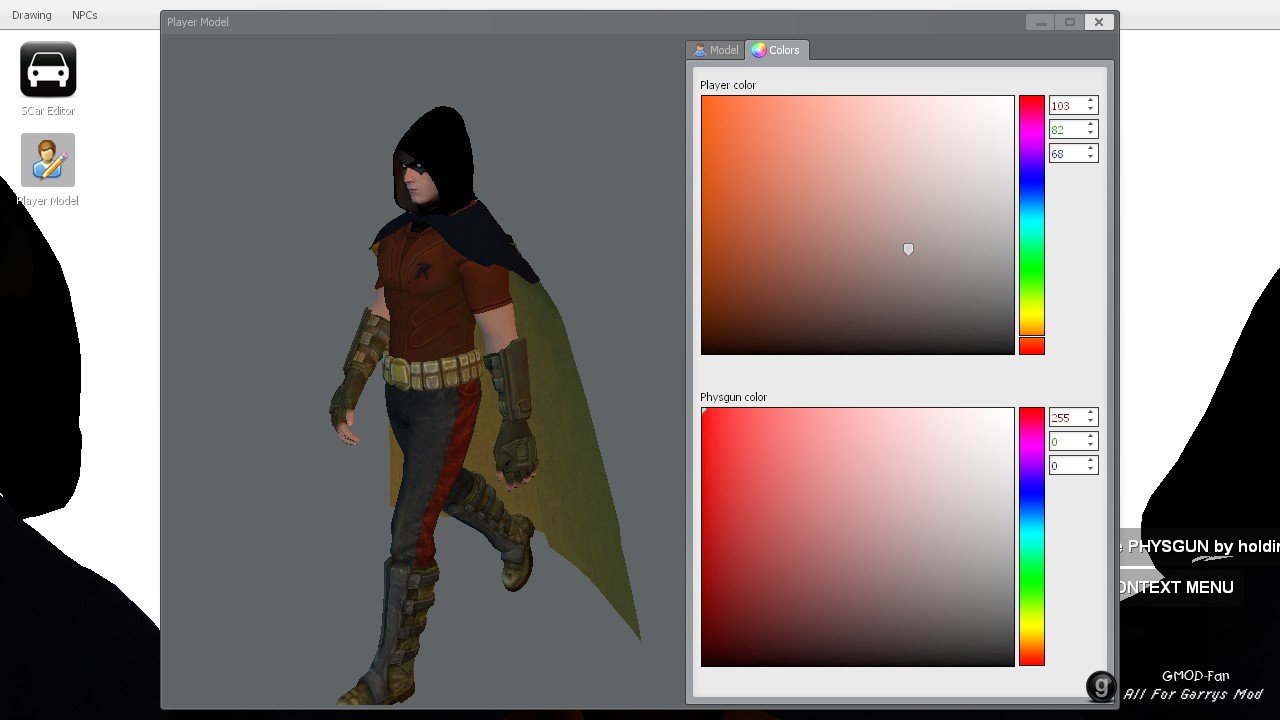
Task: Click the Player color red value field
Action: click(1066, 105)
